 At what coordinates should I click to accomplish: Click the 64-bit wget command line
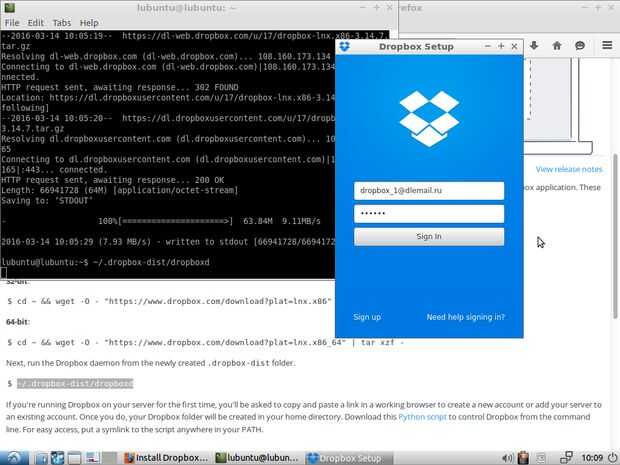click(x=206, y=342)
